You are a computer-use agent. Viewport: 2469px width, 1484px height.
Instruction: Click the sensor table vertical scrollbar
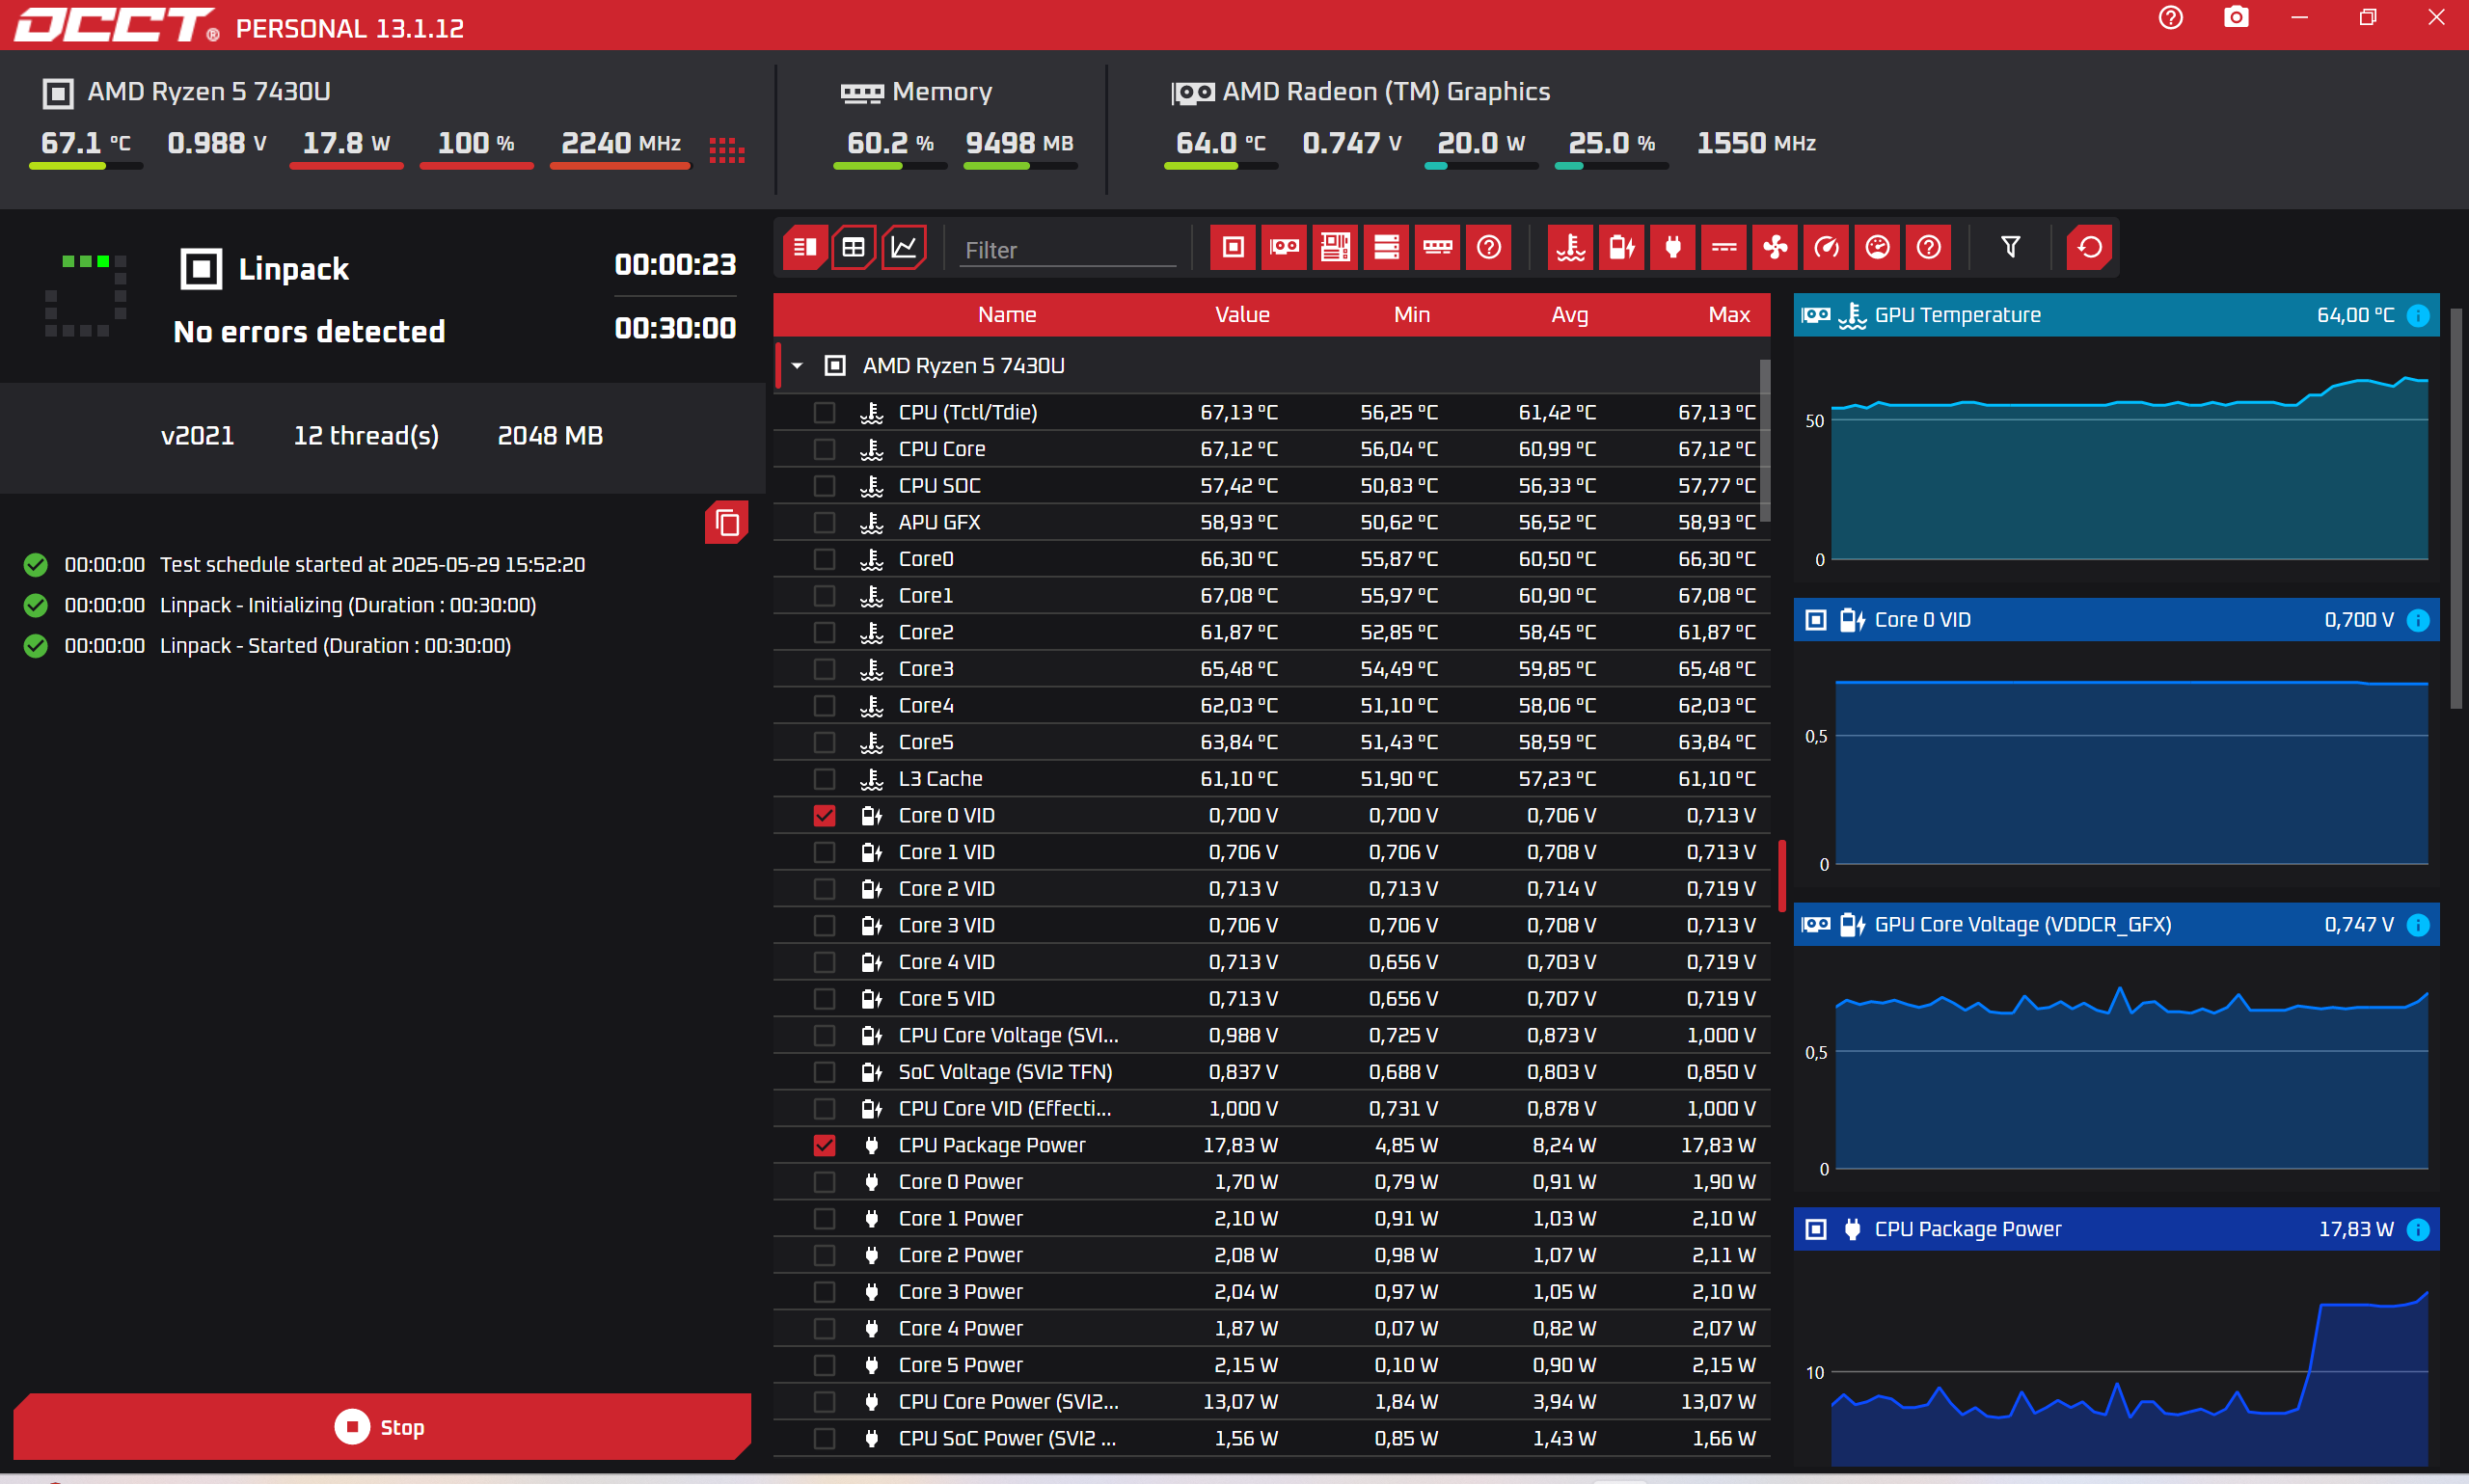(1765, 440)
